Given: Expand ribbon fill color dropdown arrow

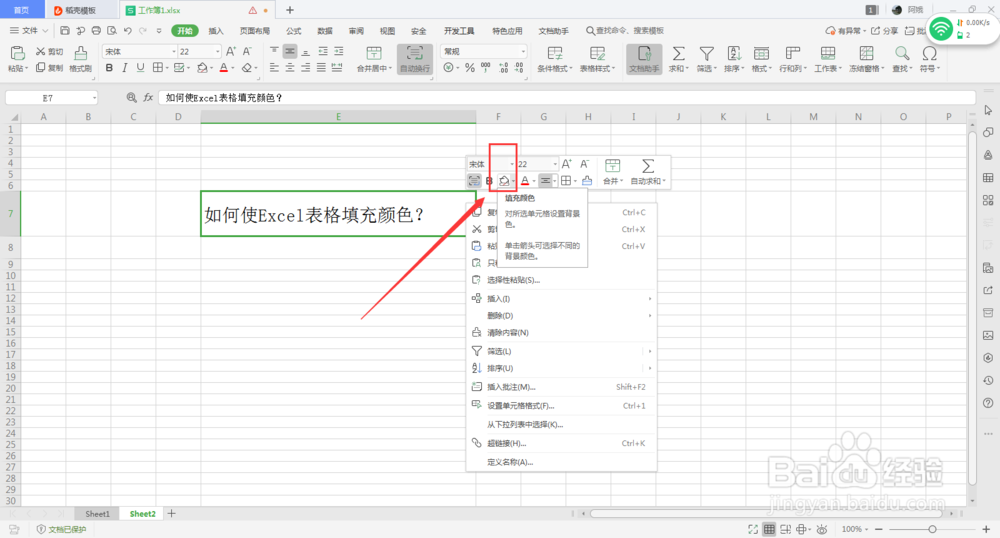Looking at the screenshot, I should coord(212,68).
